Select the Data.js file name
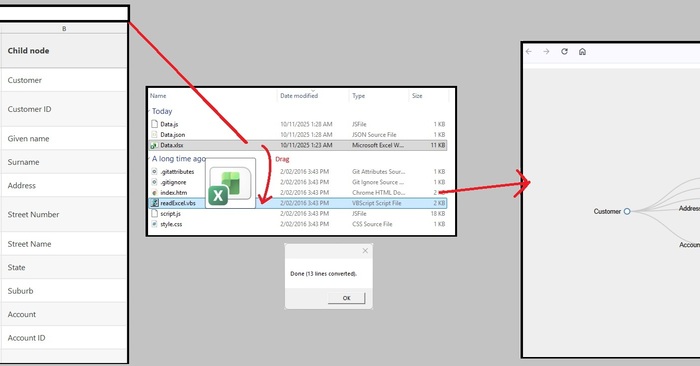Image resolution: width=700 pixels, height=366 pixels. pos(169,124)
